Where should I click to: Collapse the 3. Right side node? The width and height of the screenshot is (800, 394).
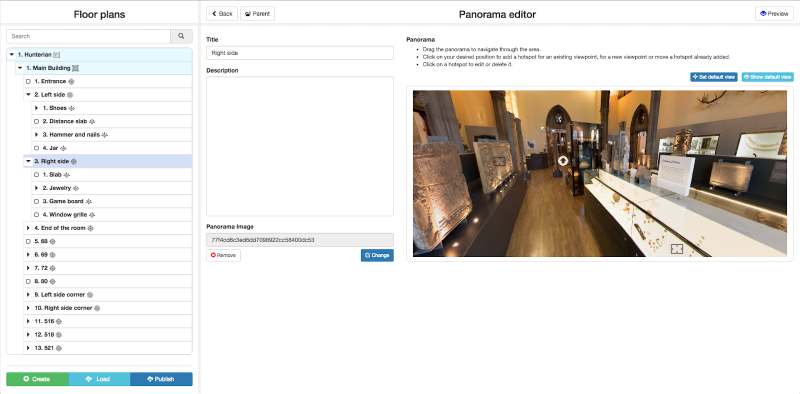pos(28,161)
